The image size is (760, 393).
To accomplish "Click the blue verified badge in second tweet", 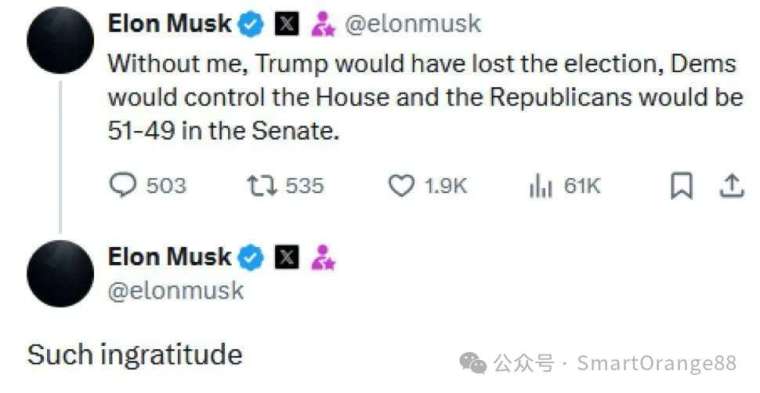I will pos(251,257).
